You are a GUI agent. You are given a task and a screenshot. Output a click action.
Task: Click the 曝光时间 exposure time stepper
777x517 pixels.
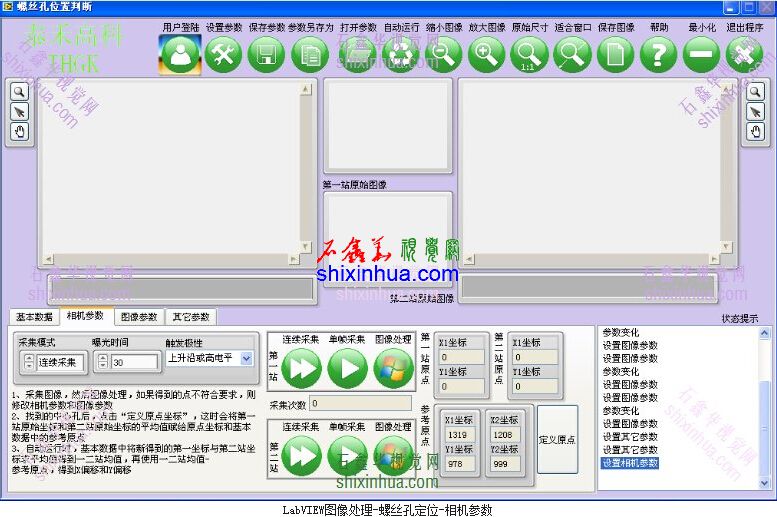pyautogui.click(x=101, y=362)
